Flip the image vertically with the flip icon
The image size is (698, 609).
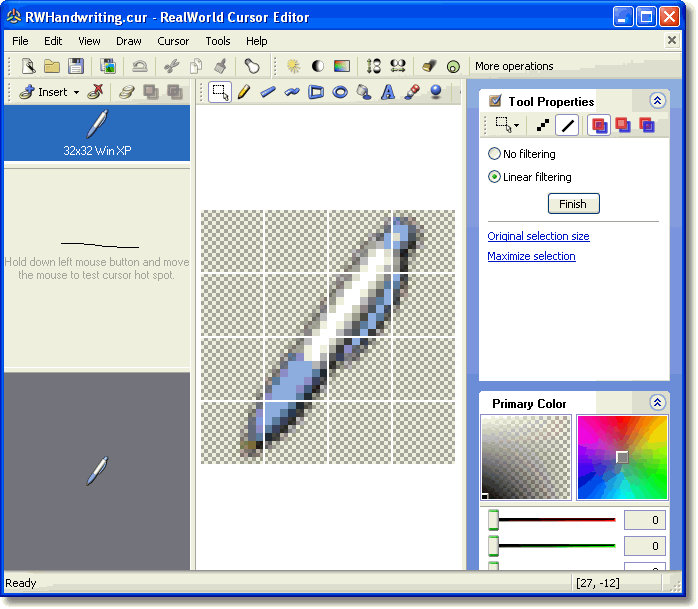pyautogui.click(x=373, y=66)
